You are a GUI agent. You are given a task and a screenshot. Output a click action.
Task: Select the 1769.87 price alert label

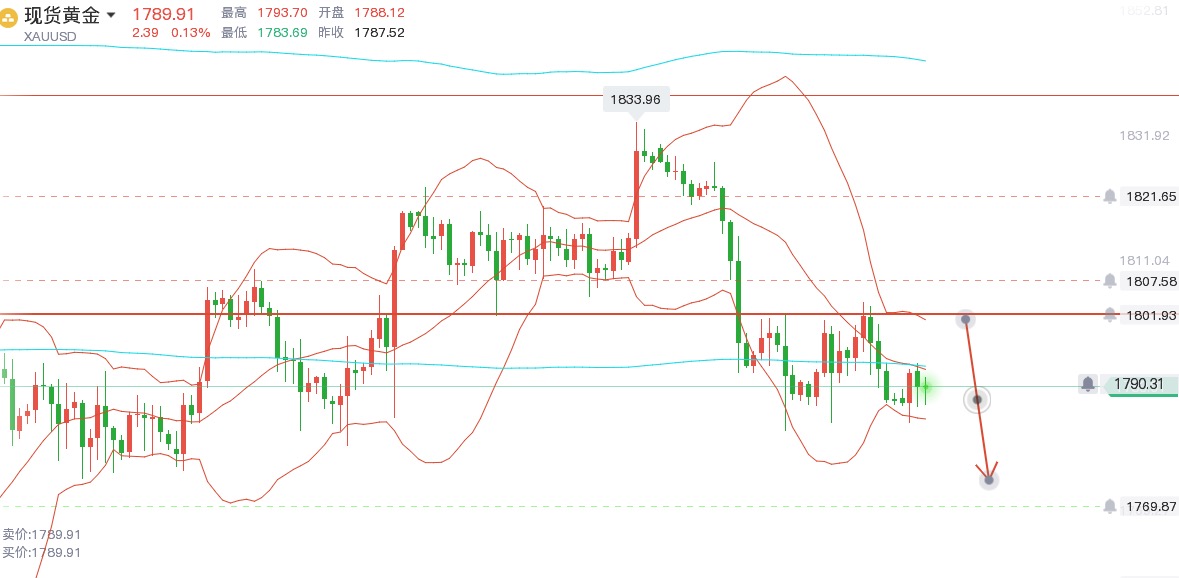pos(1150,507)
